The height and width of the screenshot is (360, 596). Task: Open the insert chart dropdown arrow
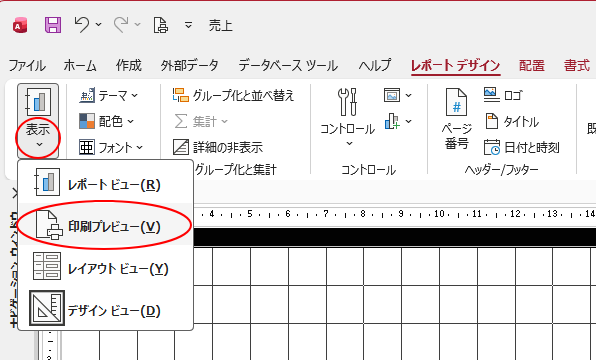point(409,121)
